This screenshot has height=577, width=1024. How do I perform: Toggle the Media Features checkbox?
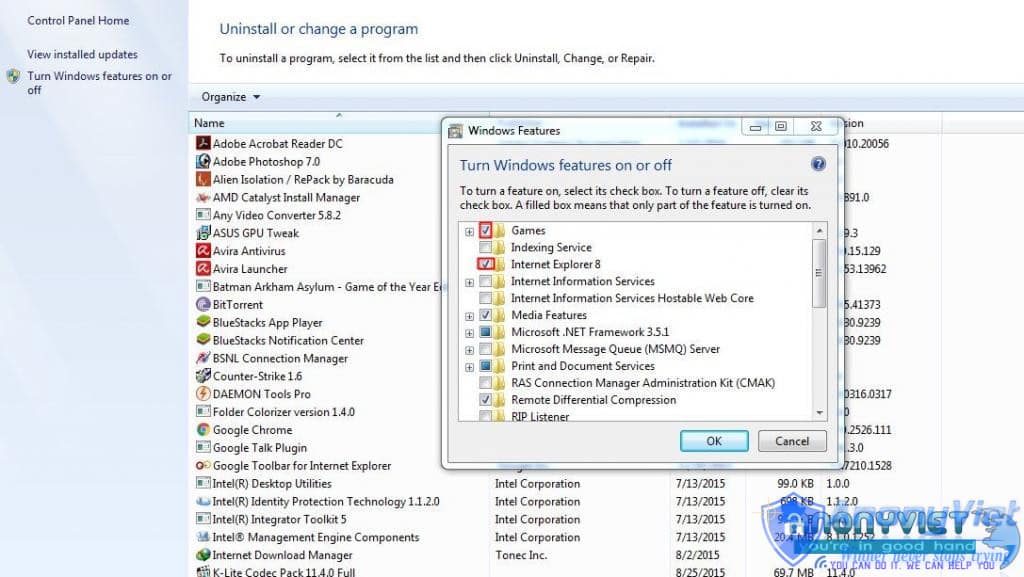click(485, 315)
